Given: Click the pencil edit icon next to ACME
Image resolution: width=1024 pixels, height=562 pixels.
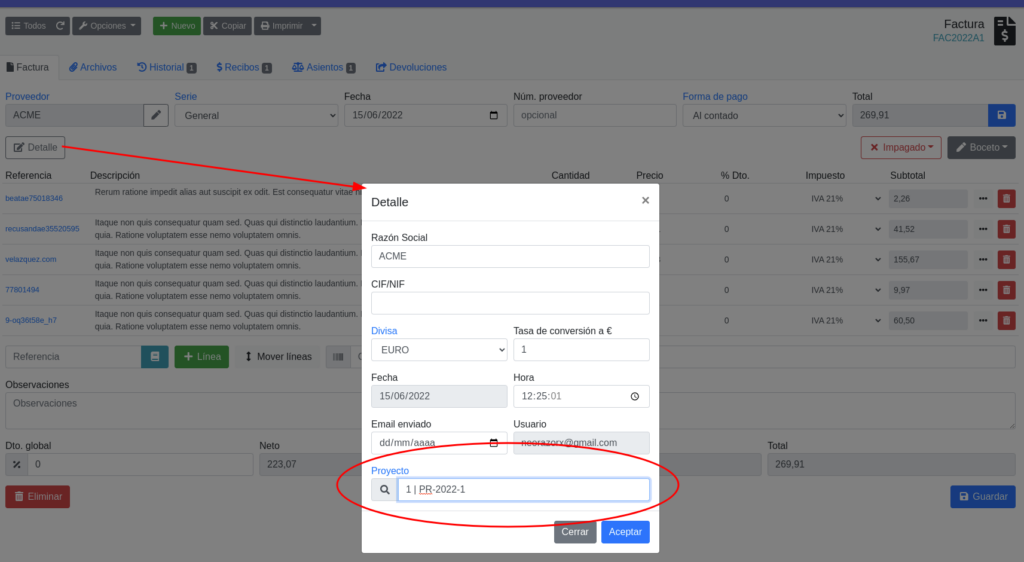Looking at the screenshot, I should pos(155,115).
